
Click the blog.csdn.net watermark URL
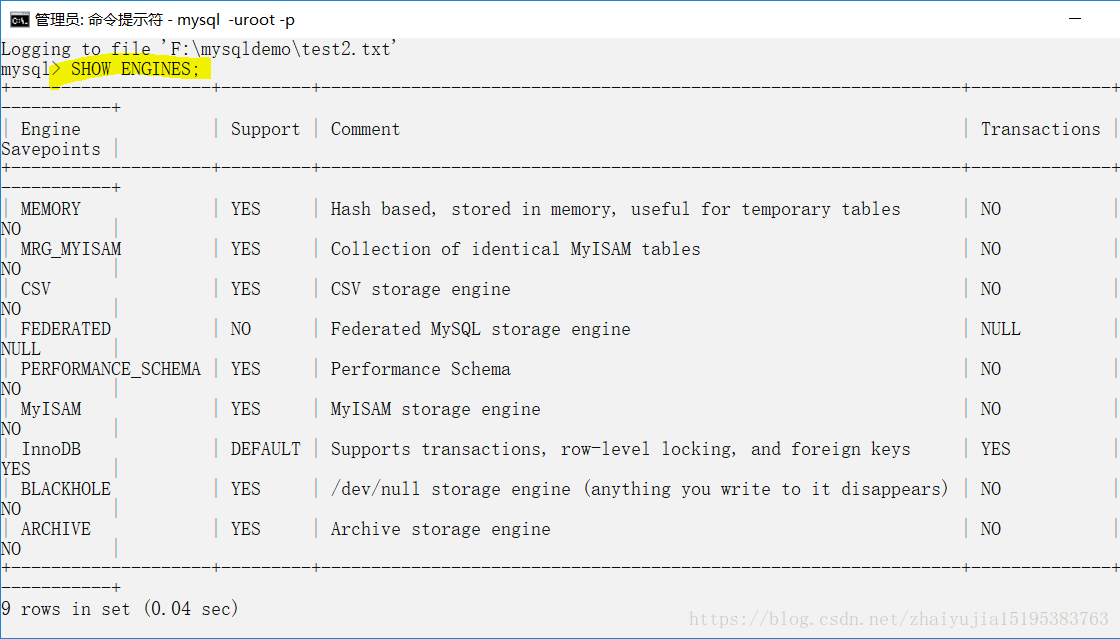pos(898,619)
